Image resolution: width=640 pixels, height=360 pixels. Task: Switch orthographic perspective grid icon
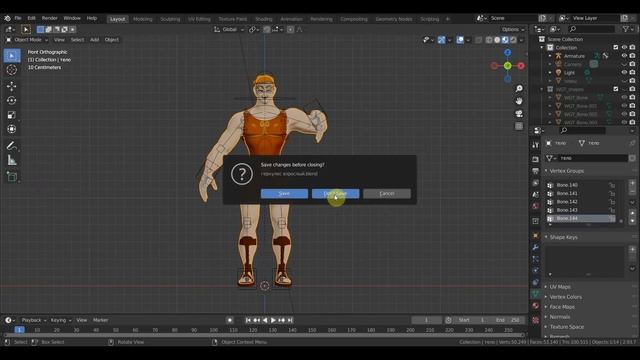(x=519, y=126)
